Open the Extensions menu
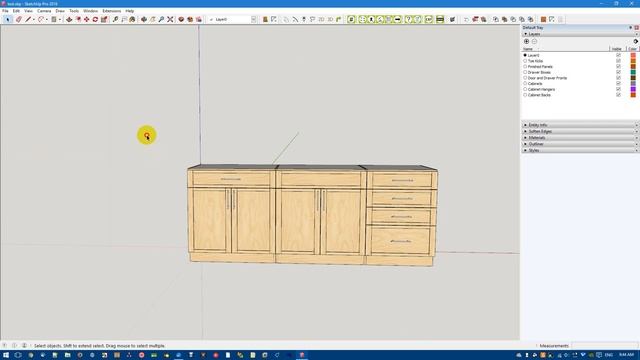This screenshot has height=360, width=640. pyautogui.click(x=112, y=11)
